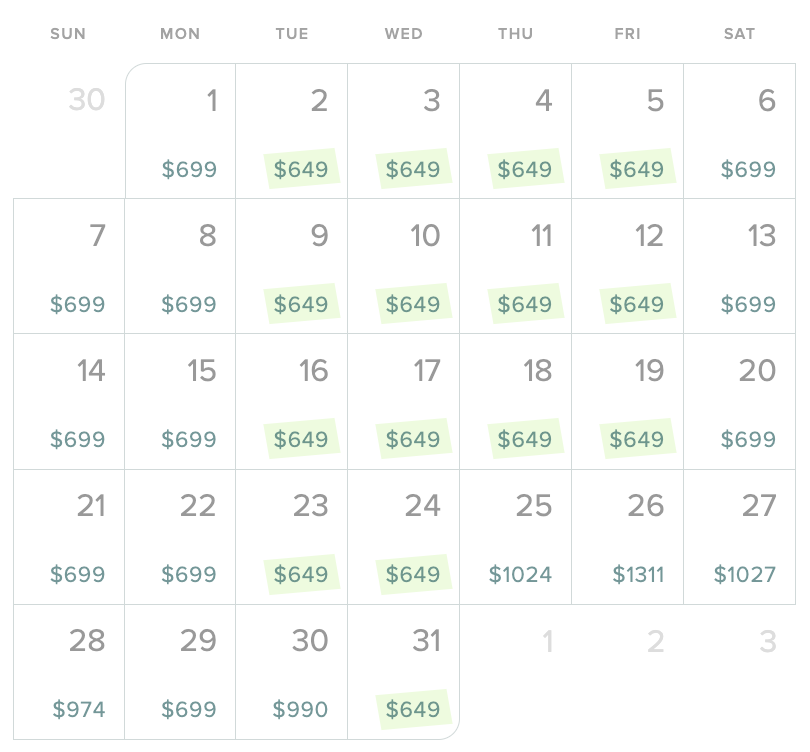
Task: Choose day 21 priced at $699
Action: coord(69,537)
